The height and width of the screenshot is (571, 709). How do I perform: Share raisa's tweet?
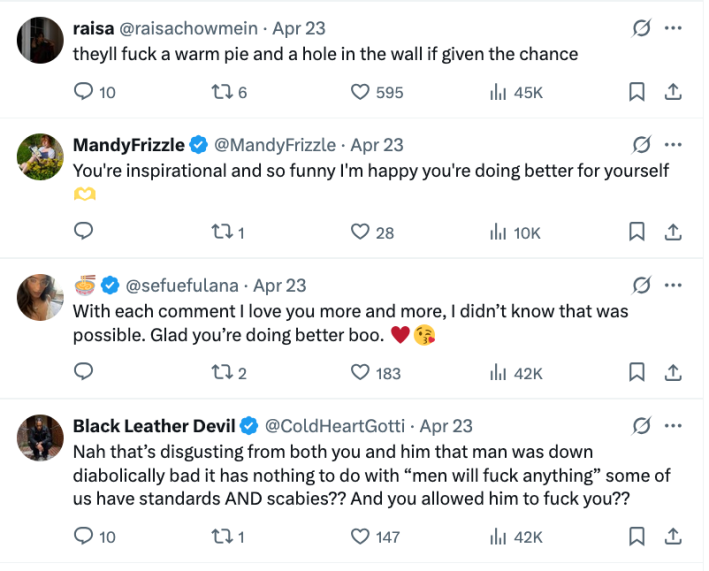click(x=673, y=92)
